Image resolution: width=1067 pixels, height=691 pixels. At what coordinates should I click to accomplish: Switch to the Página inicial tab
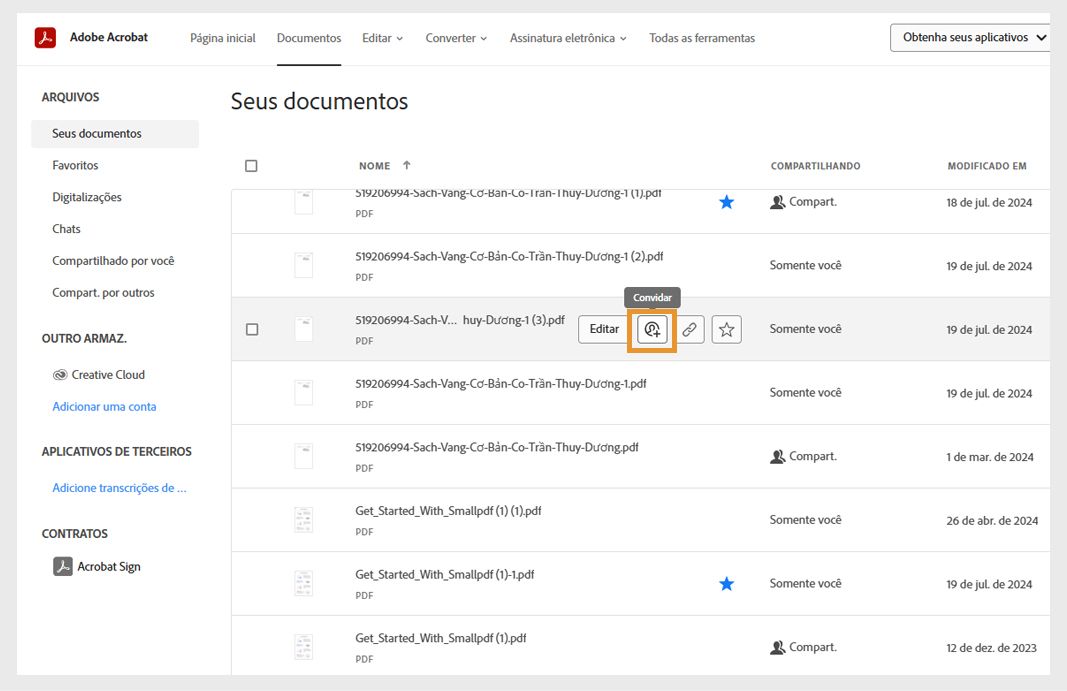coord(224,37)
